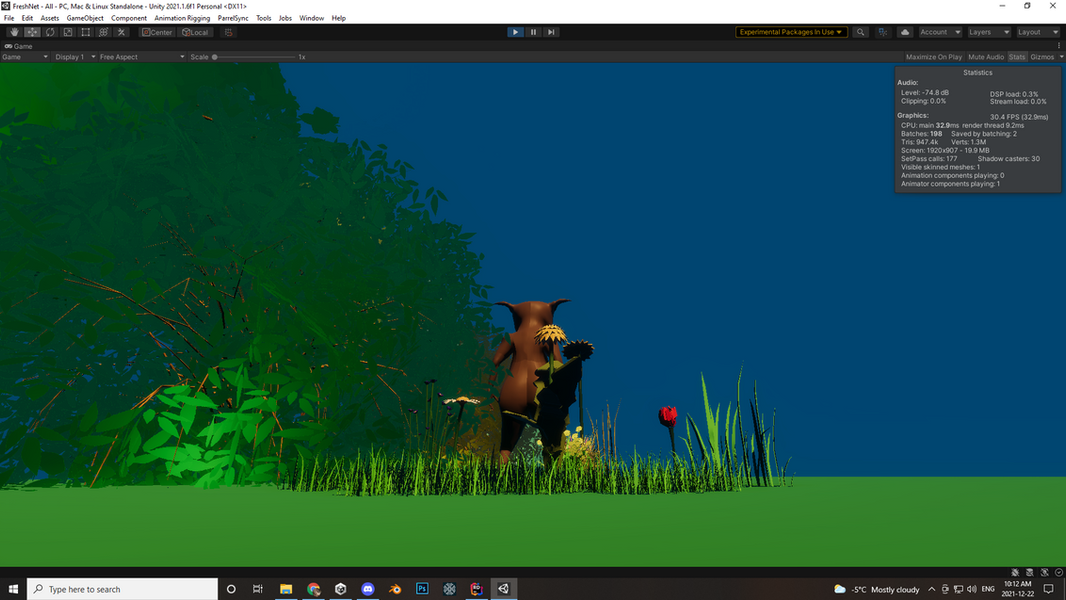Screen dimensions: 1066x600
Task: Open the Account dropdown
Action: point(940,32)
